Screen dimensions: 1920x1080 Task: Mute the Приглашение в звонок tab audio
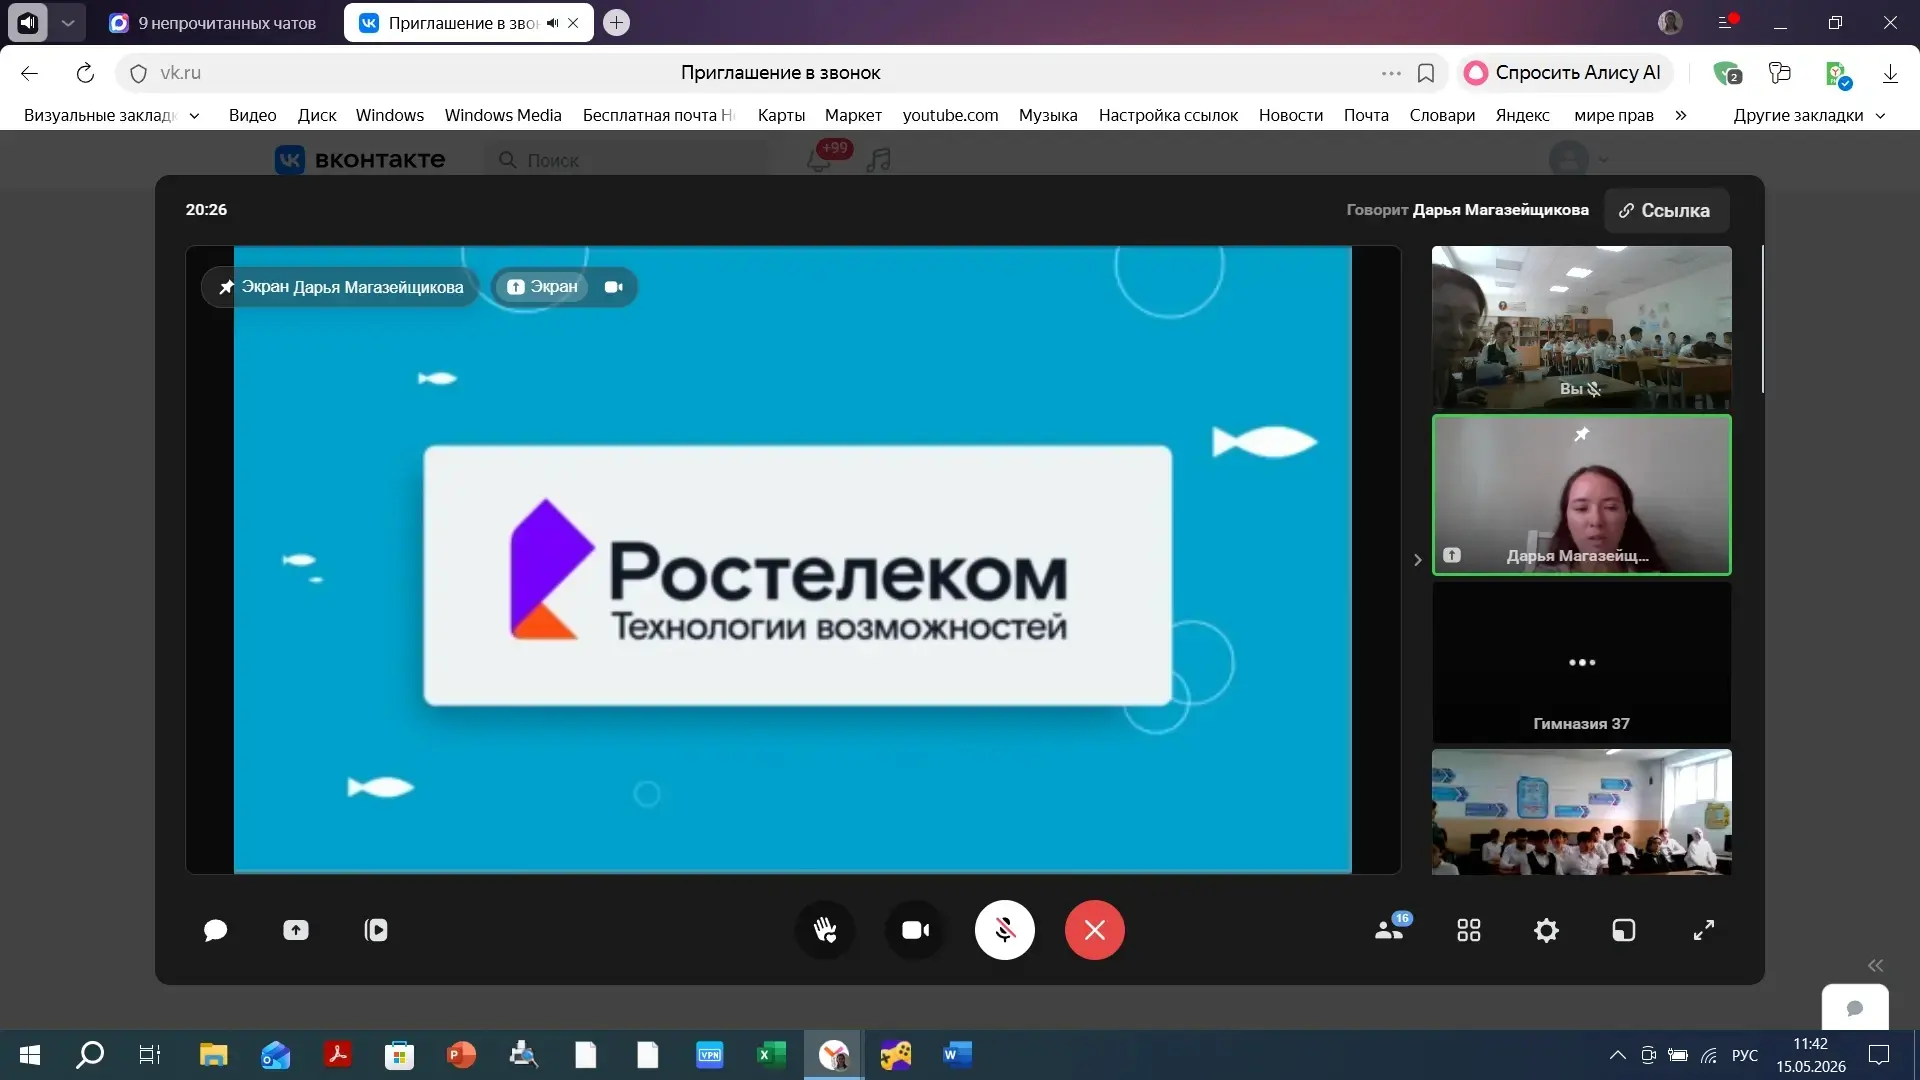552,23
